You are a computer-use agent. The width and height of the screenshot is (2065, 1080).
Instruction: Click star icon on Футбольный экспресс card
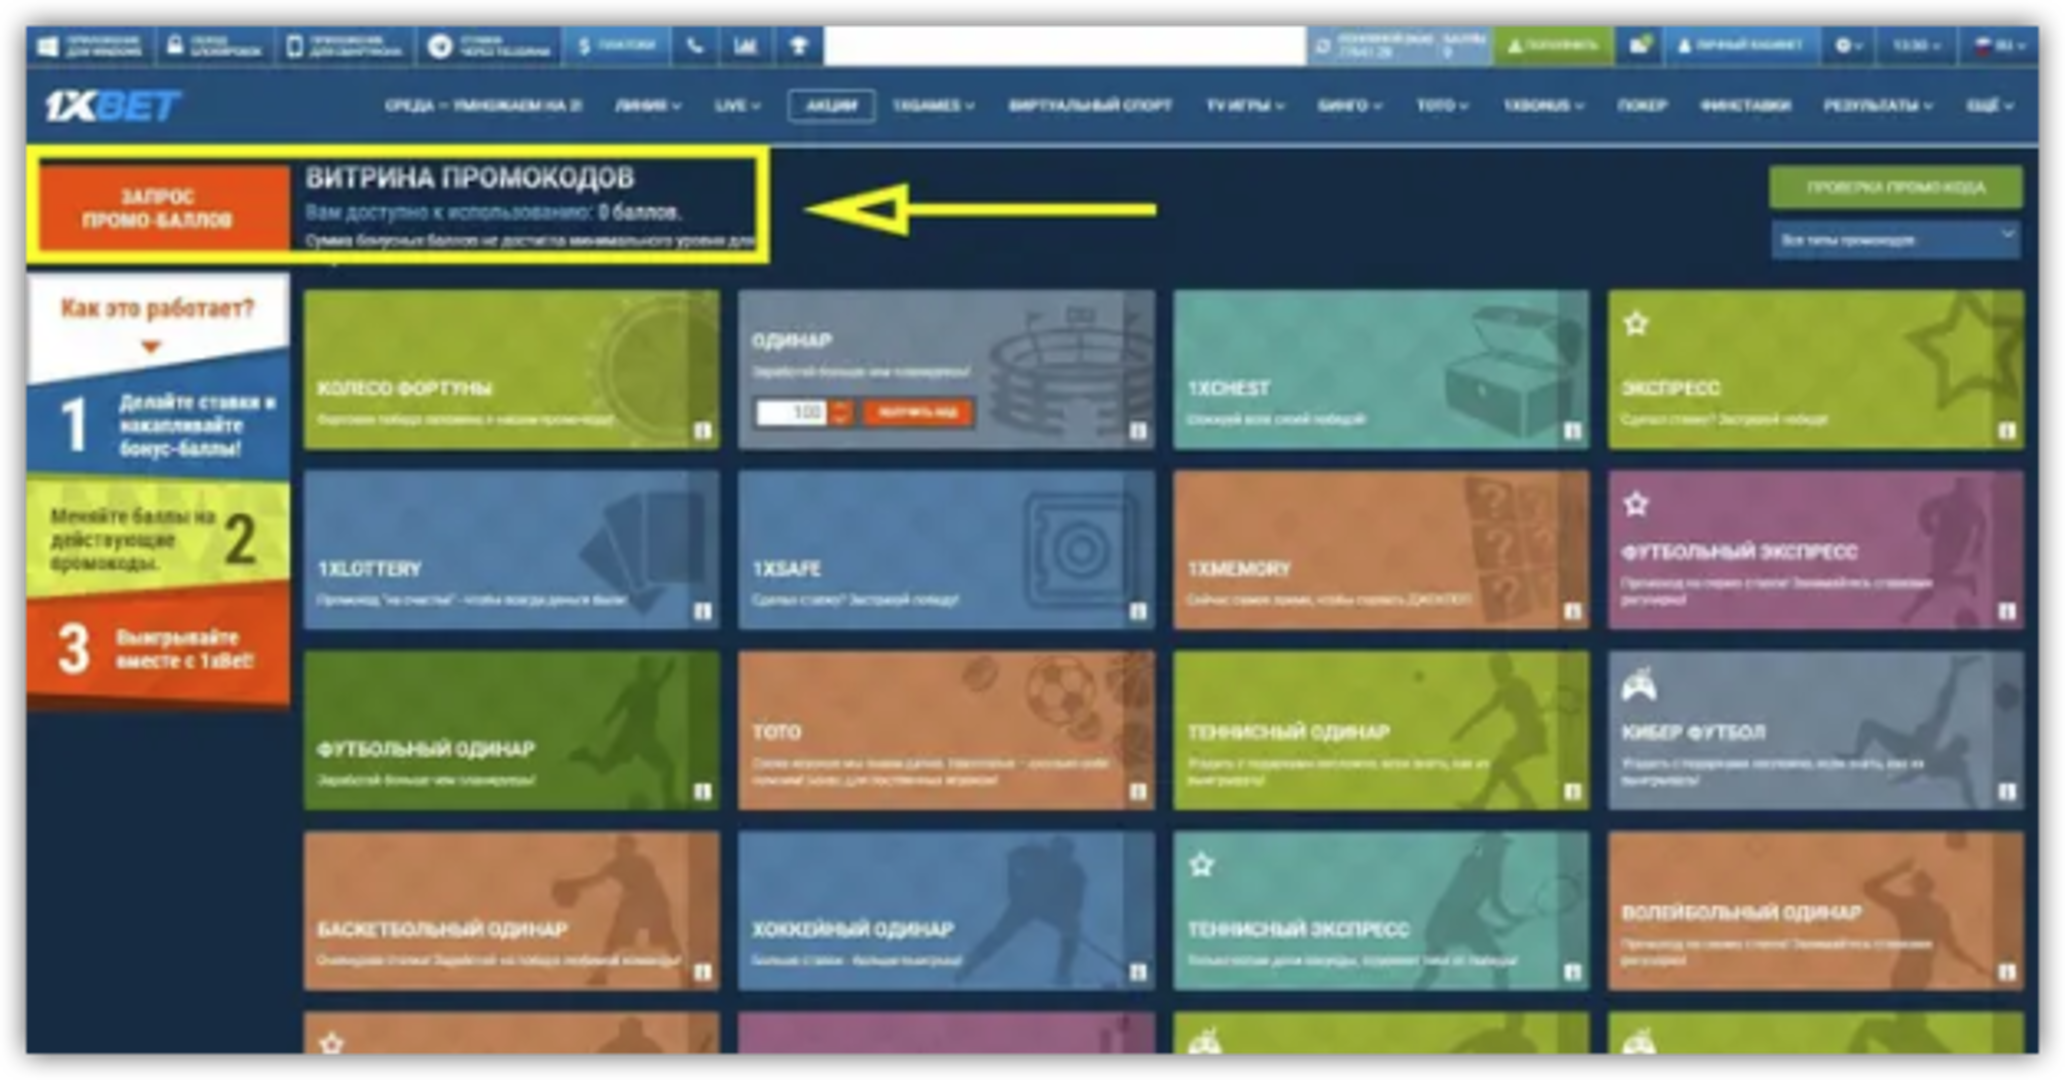(x=1636, y=503)
